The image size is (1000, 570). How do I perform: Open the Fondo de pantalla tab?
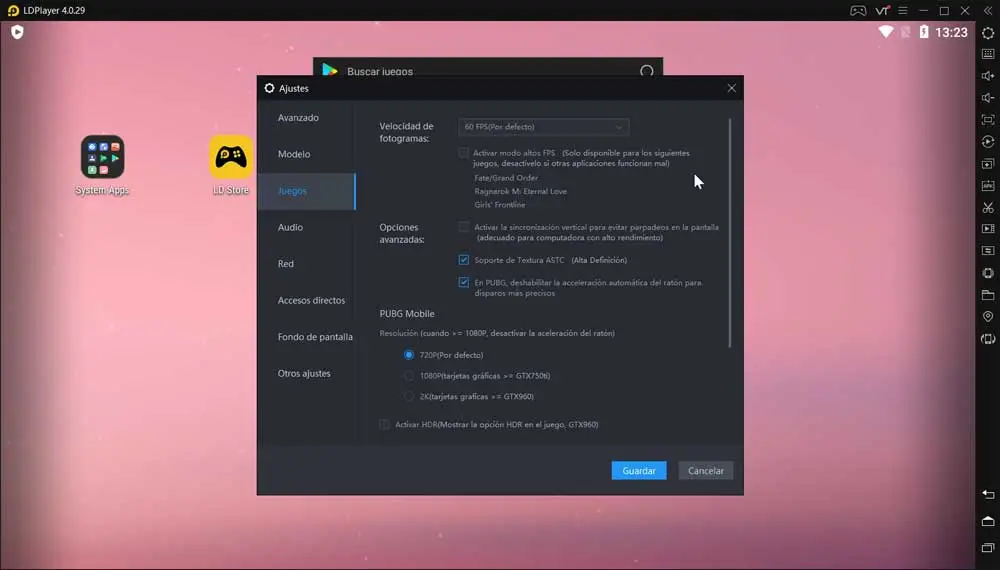[307, 337]
